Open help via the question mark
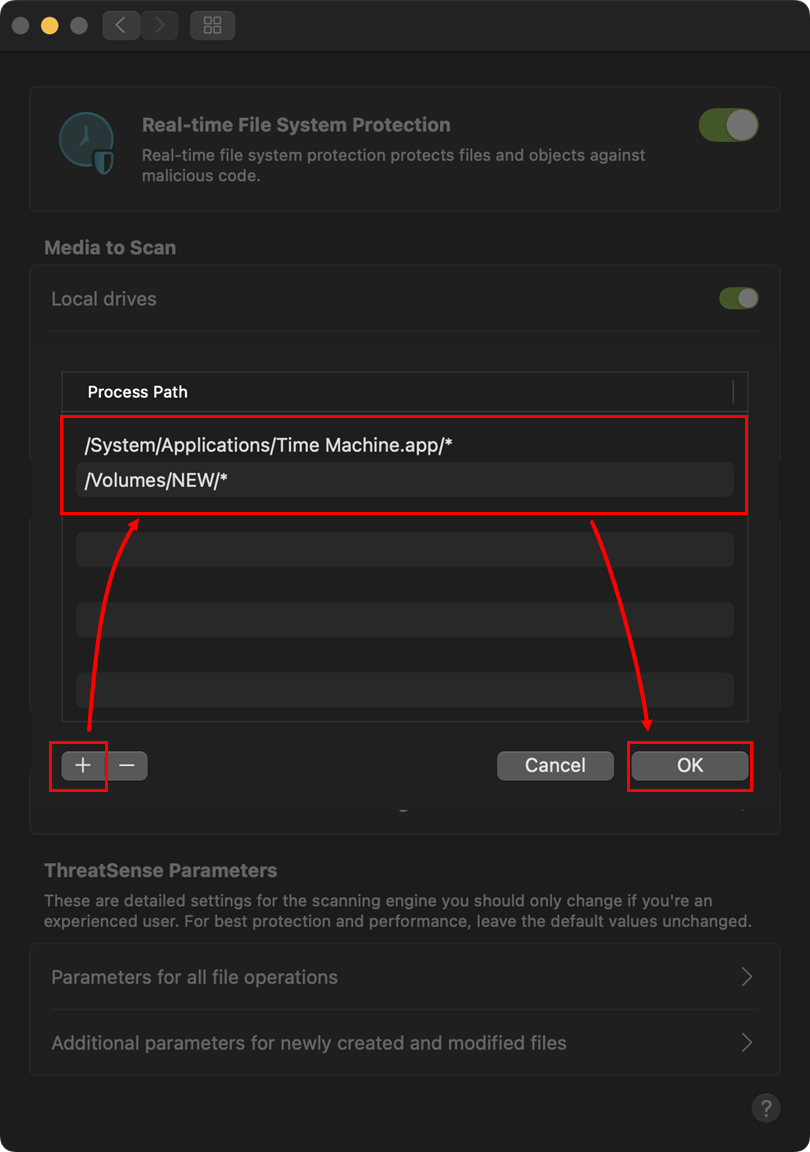810x1152 pixels. [x=765, y=1108]
